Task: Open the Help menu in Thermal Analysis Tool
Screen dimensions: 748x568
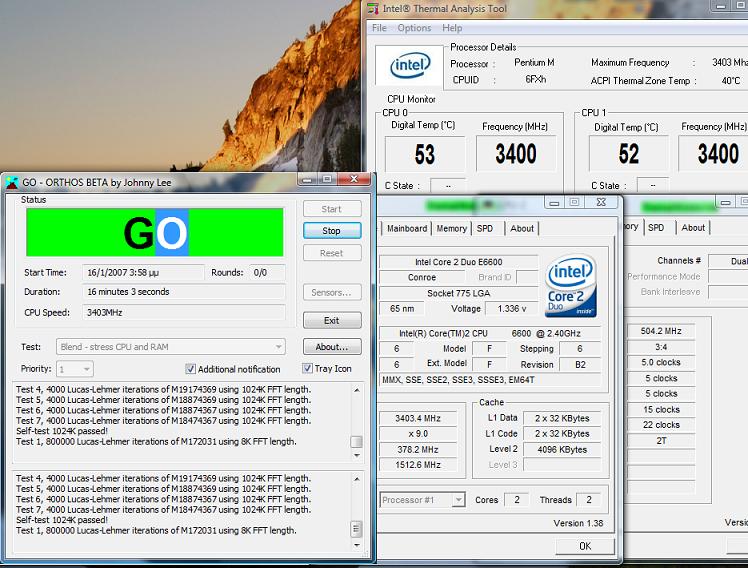Action: coord(452,28)
